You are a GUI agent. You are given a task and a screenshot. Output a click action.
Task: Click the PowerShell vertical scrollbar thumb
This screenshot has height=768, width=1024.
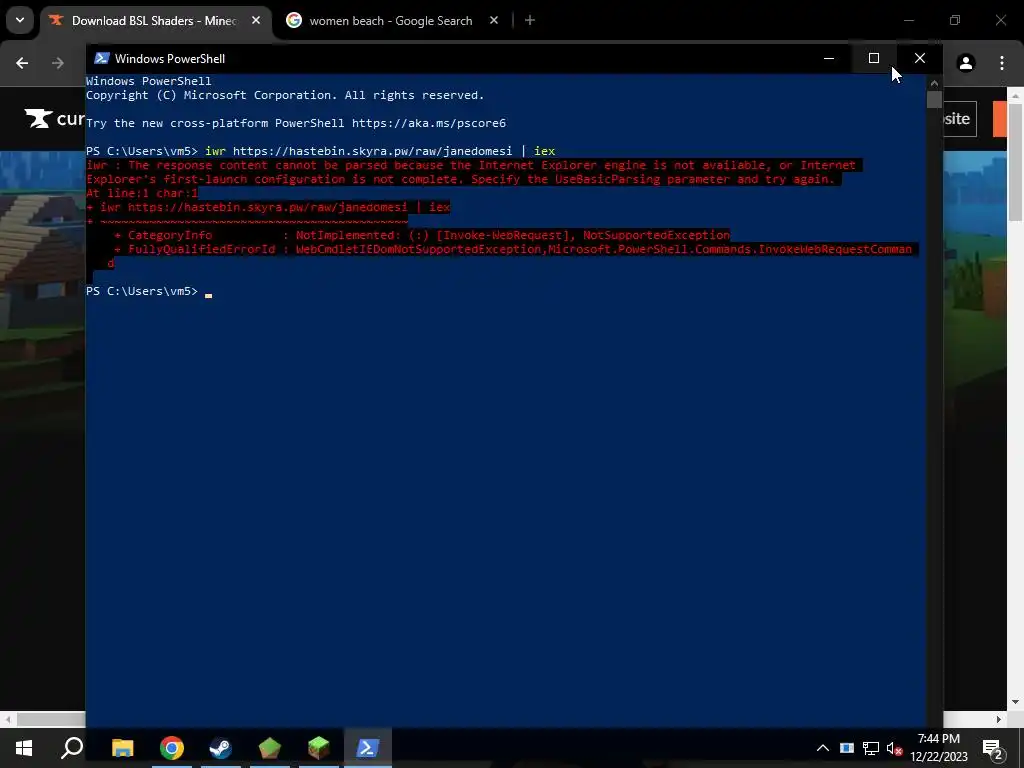[x=935, y=99]
